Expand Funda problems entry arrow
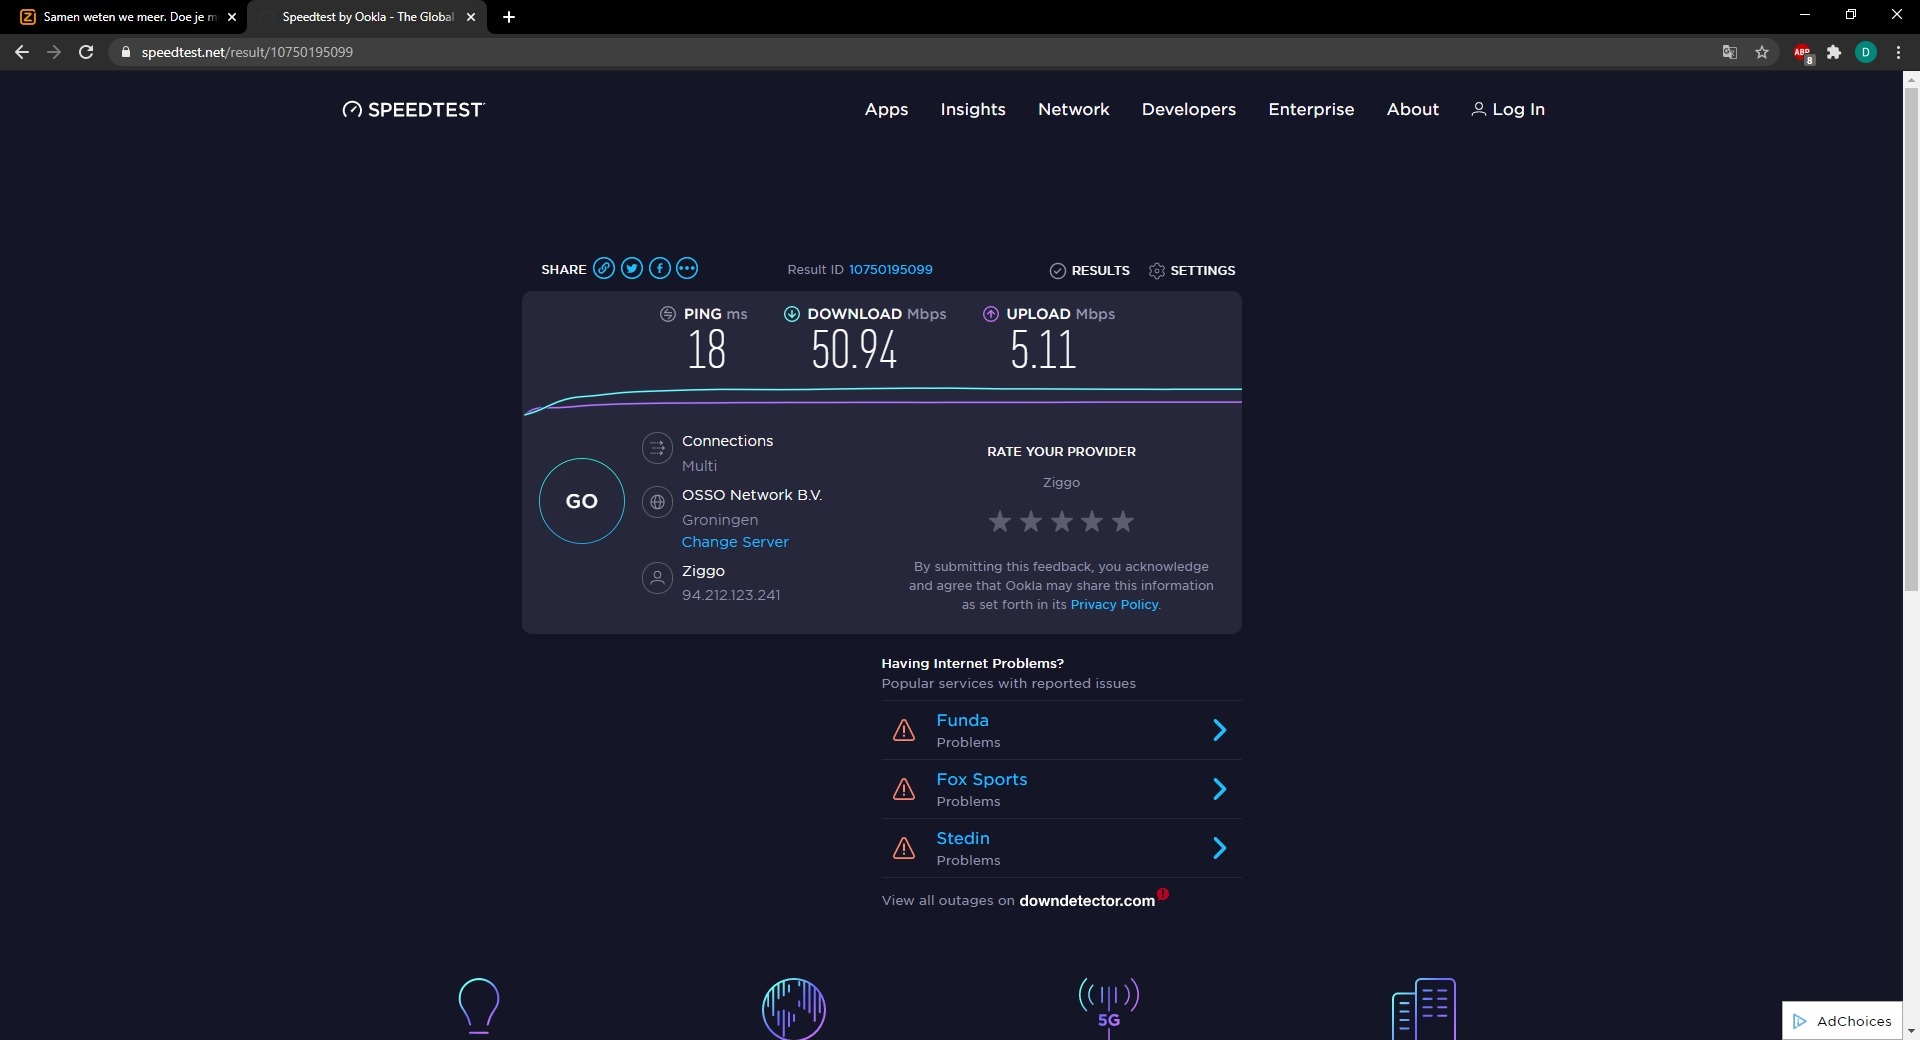Viewport: 1920px width, 1040px height. click(1219, 730)
